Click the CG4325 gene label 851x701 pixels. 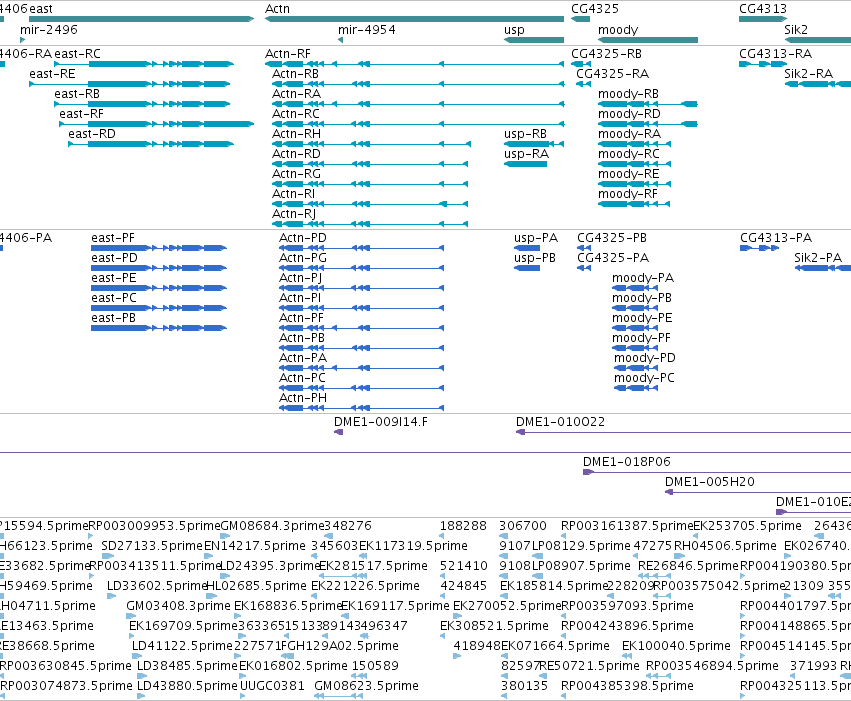(595, 9)
